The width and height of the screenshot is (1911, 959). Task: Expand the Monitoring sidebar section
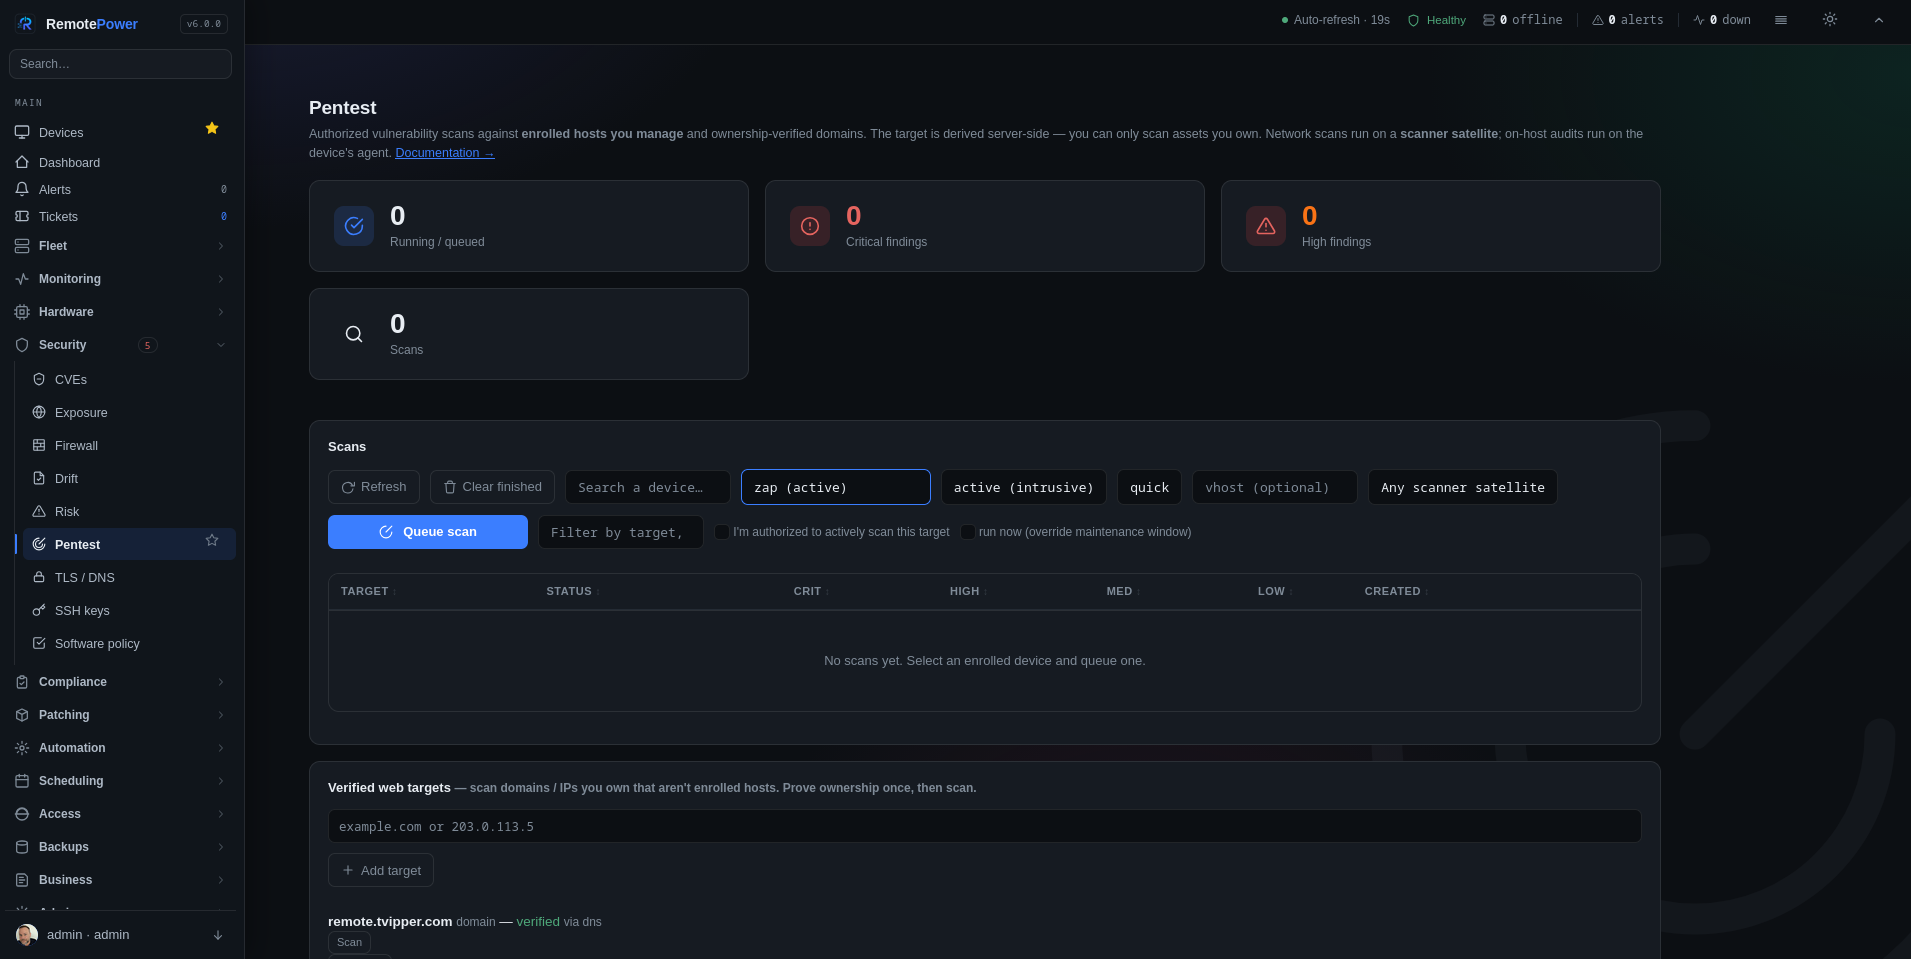point(120,279)
